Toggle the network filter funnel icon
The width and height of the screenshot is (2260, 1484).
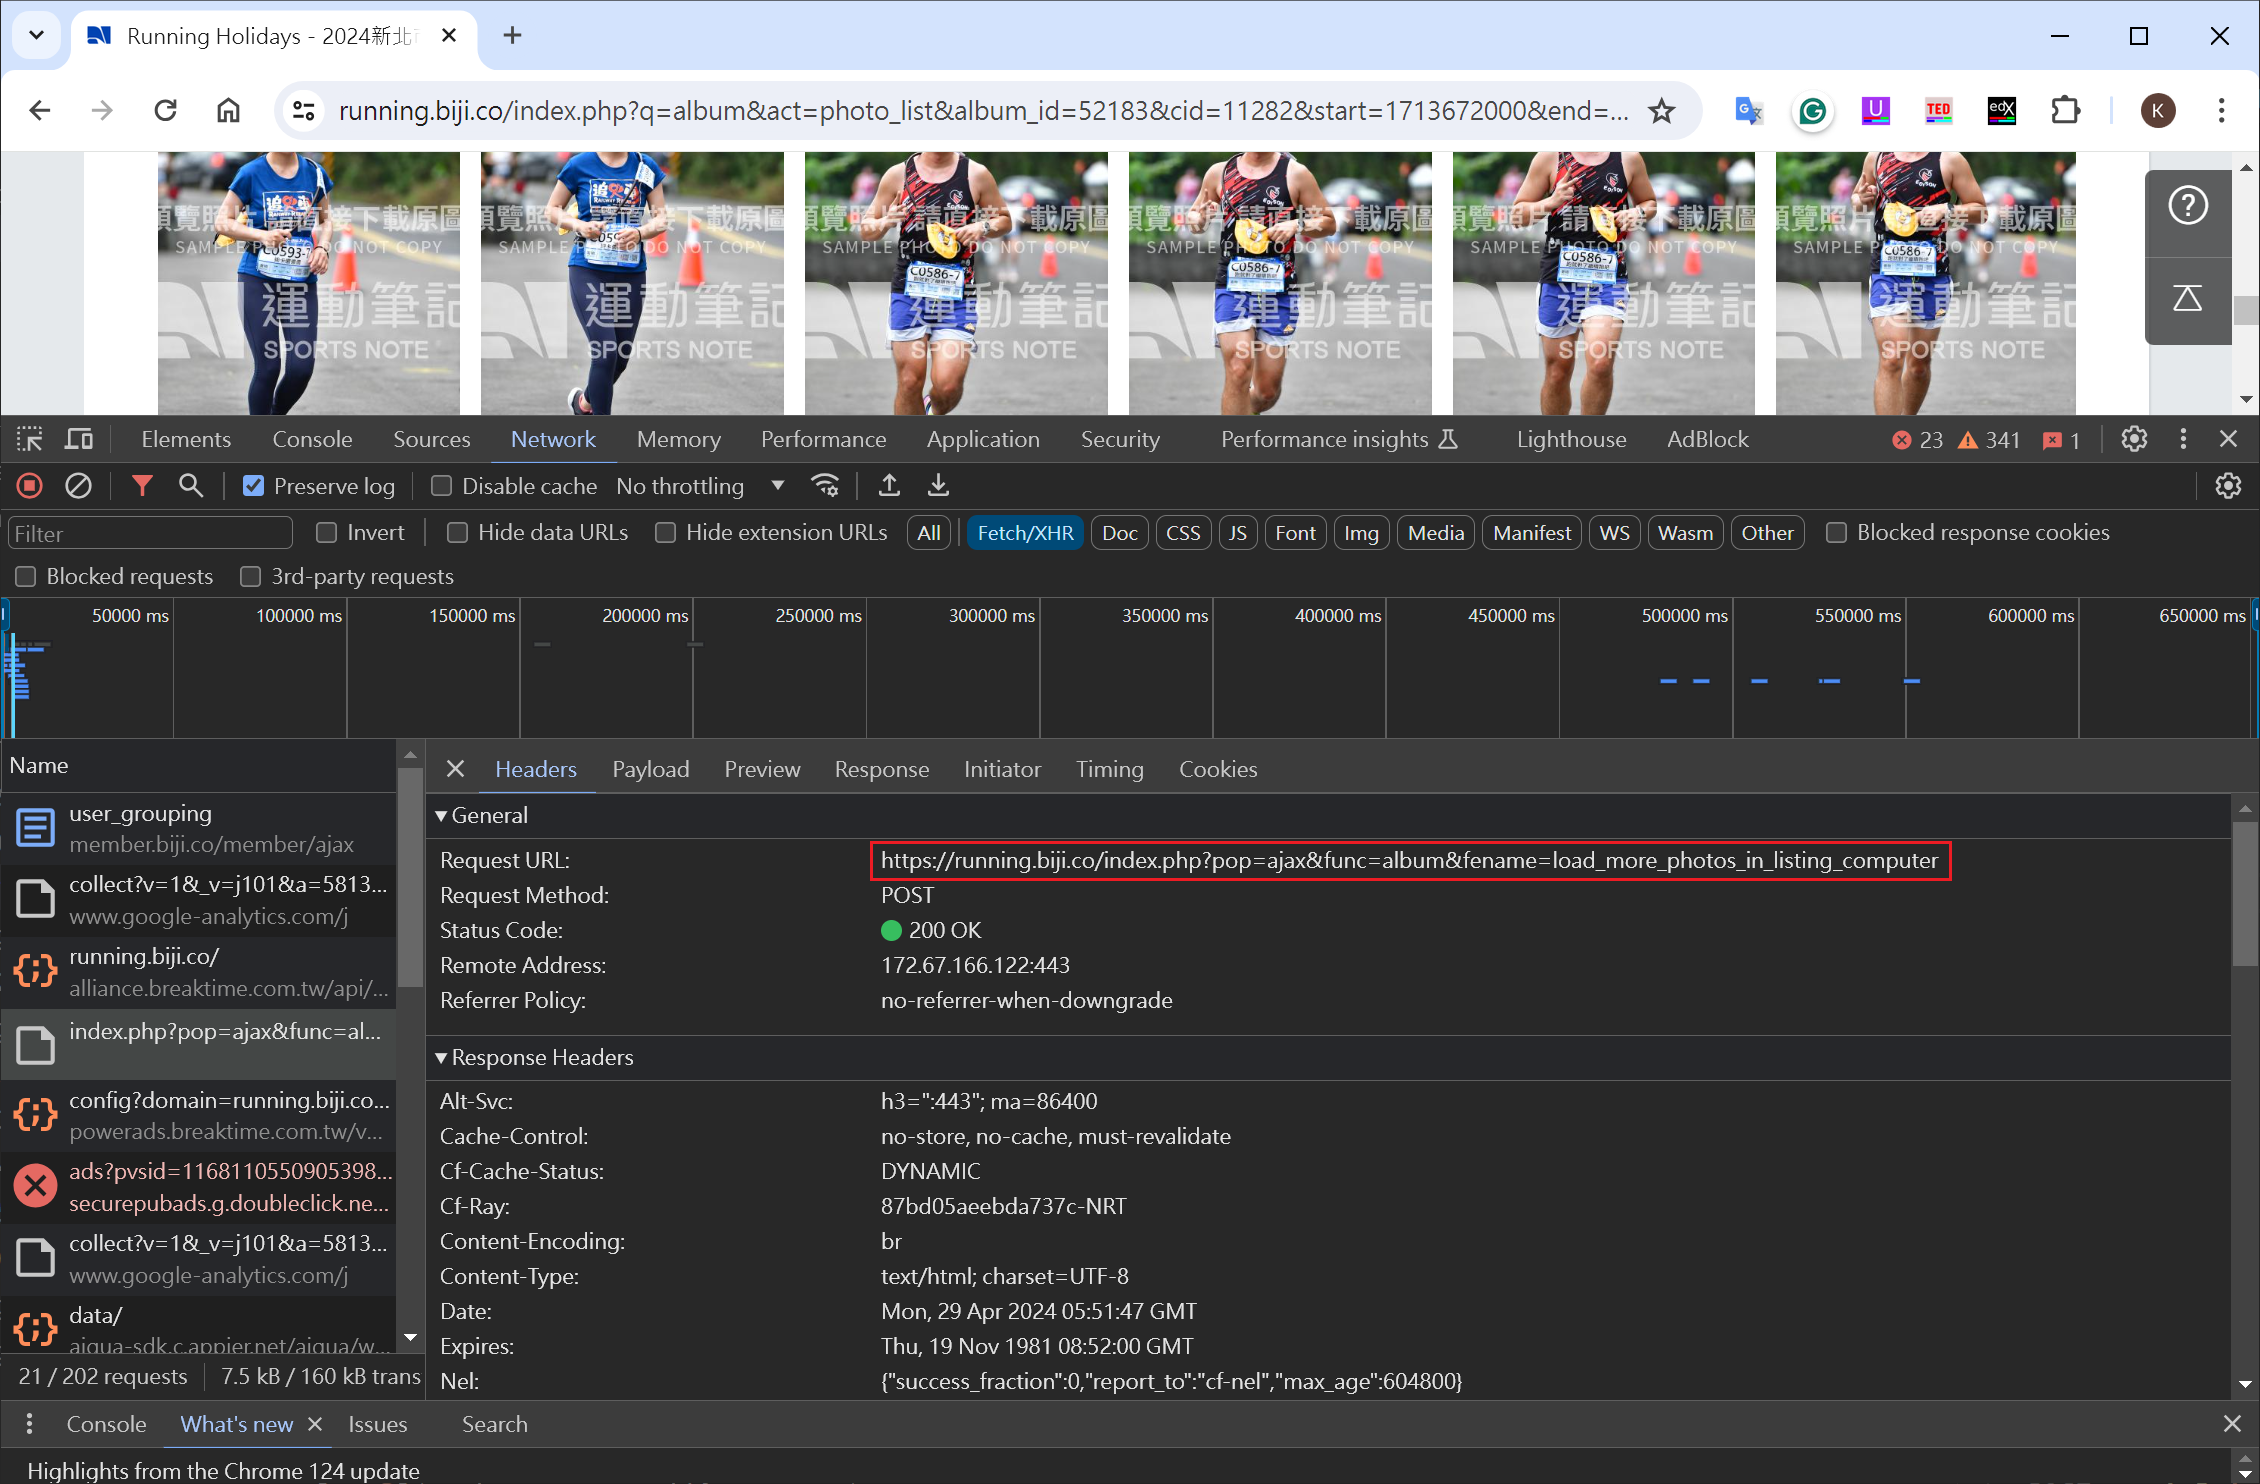(142, 486)
